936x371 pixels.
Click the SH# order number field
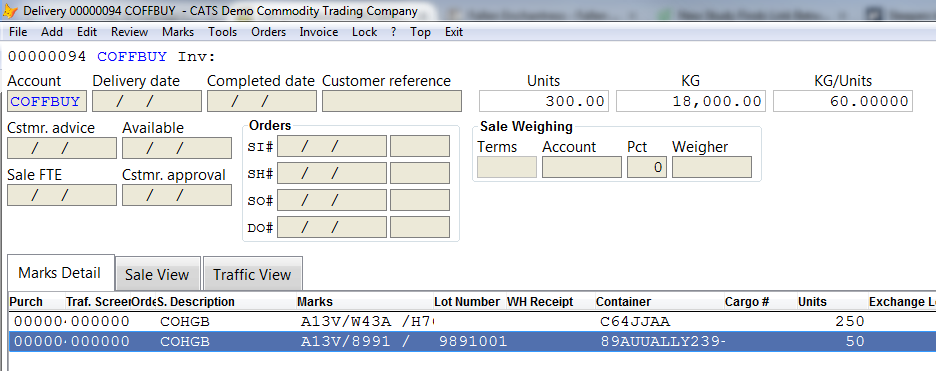(x=420, y=173)
